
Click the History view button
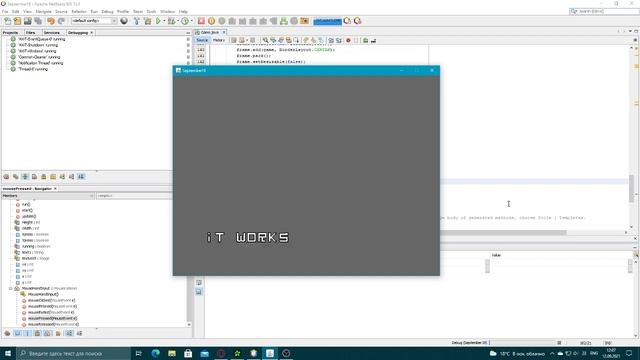[x=219, y=40]
